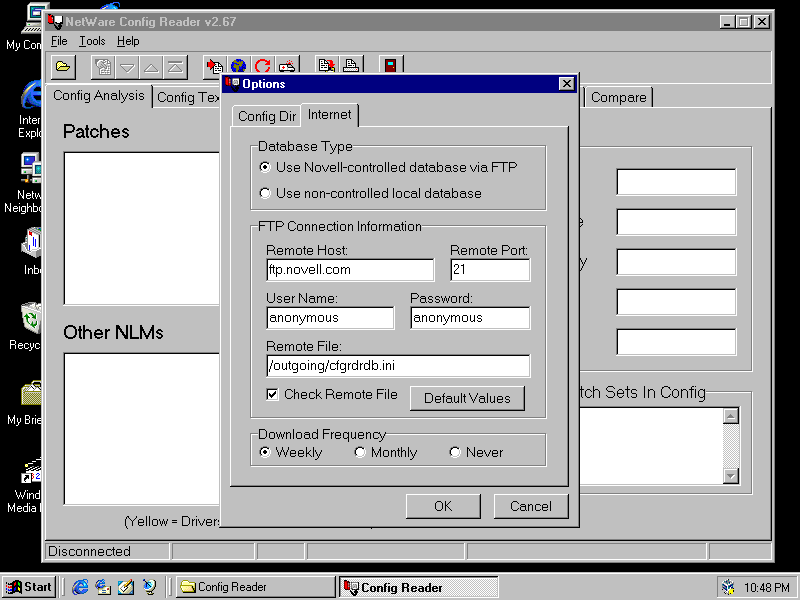
Task: Select the Internet tab in Options
Action: (330, 114)
